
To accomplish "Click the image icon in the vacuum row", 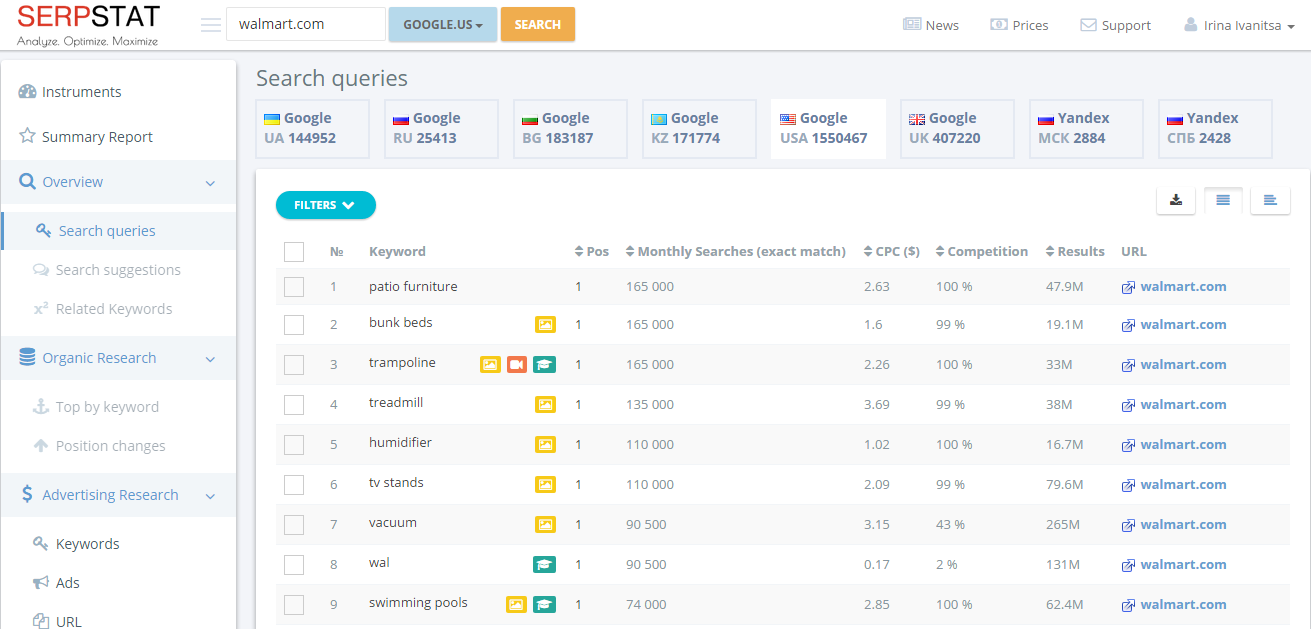I will point(545,524).
